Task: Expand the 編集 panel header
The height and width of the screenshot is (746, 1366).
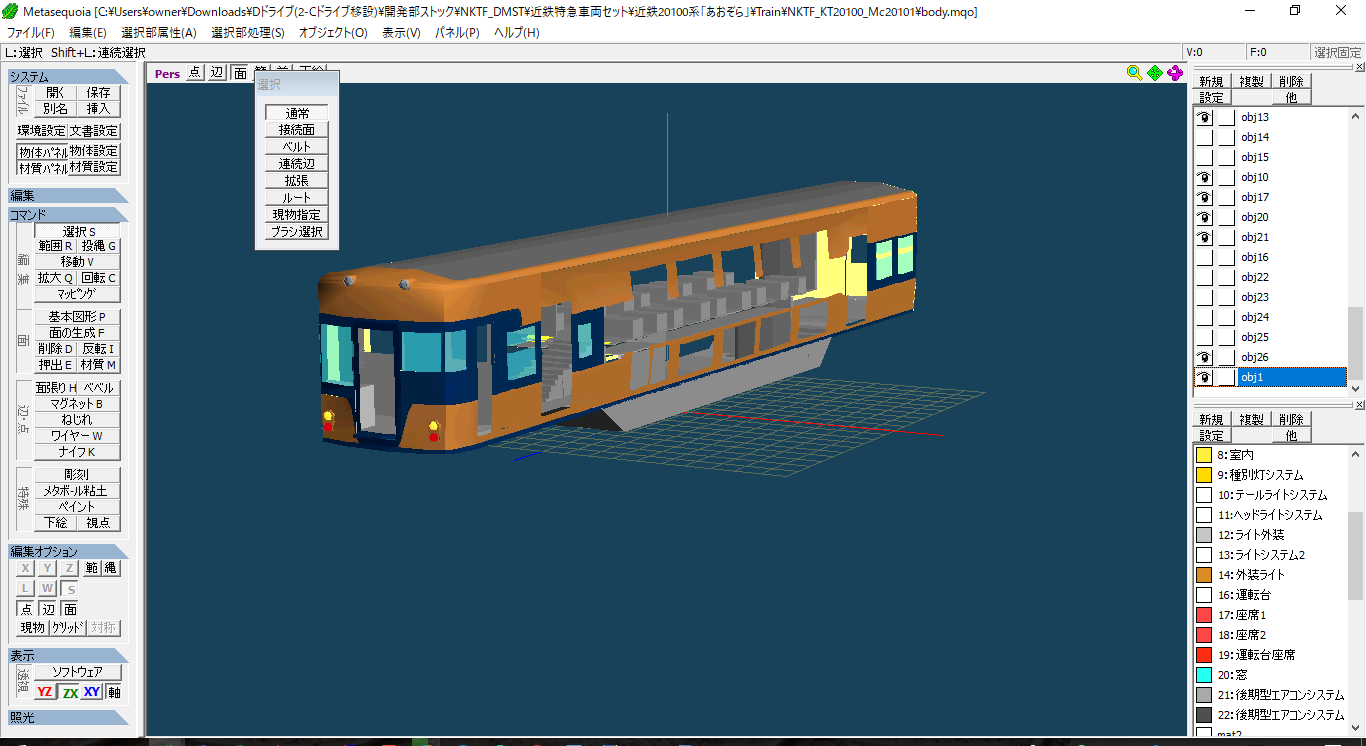Action: click(x=68, y=196)
